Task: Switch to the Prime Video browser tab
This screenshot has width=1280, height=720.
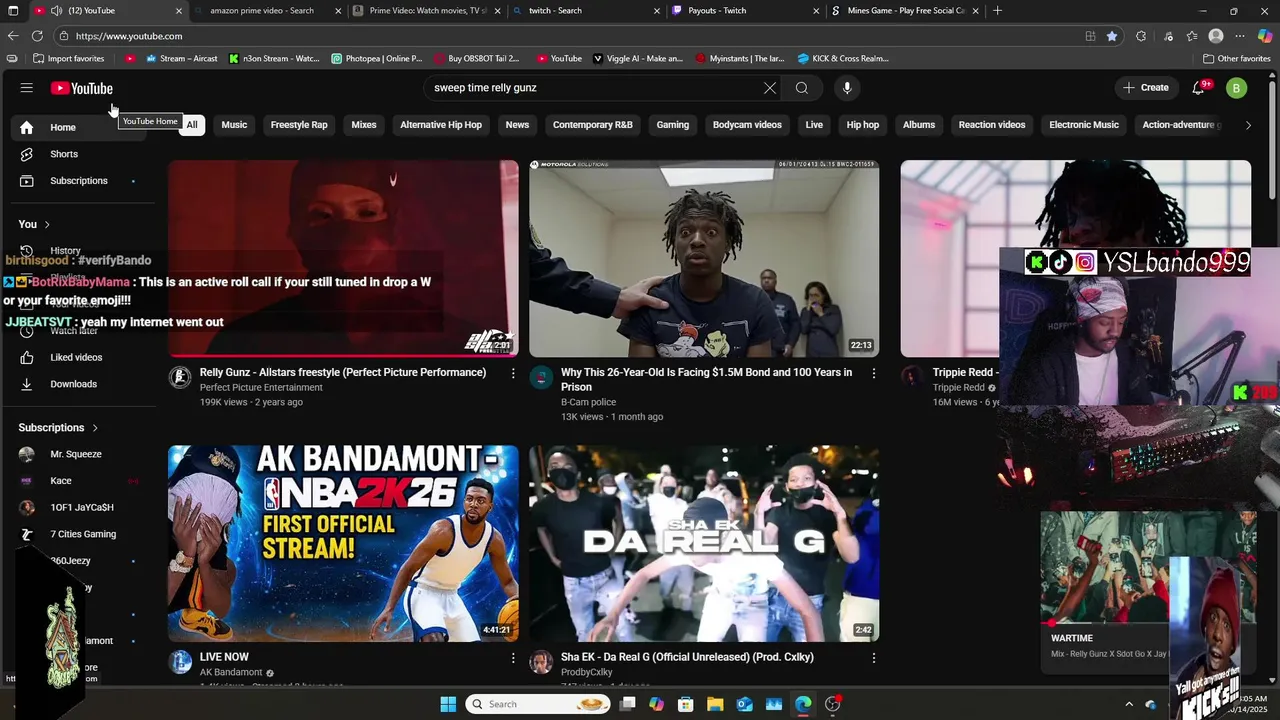Action: click(x=428, y=11)
